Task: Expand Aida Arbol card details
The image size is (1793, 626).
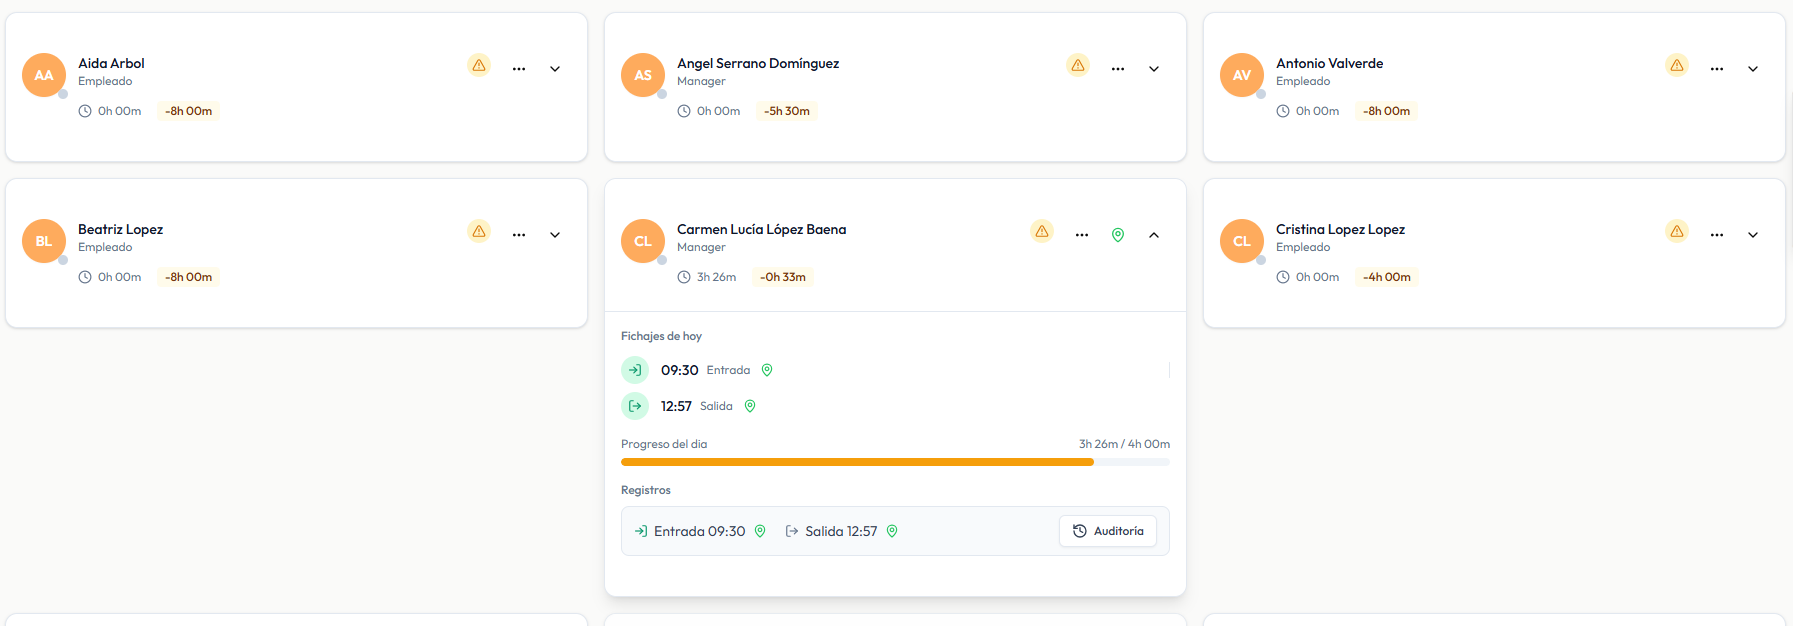Action: pos(555,69)
